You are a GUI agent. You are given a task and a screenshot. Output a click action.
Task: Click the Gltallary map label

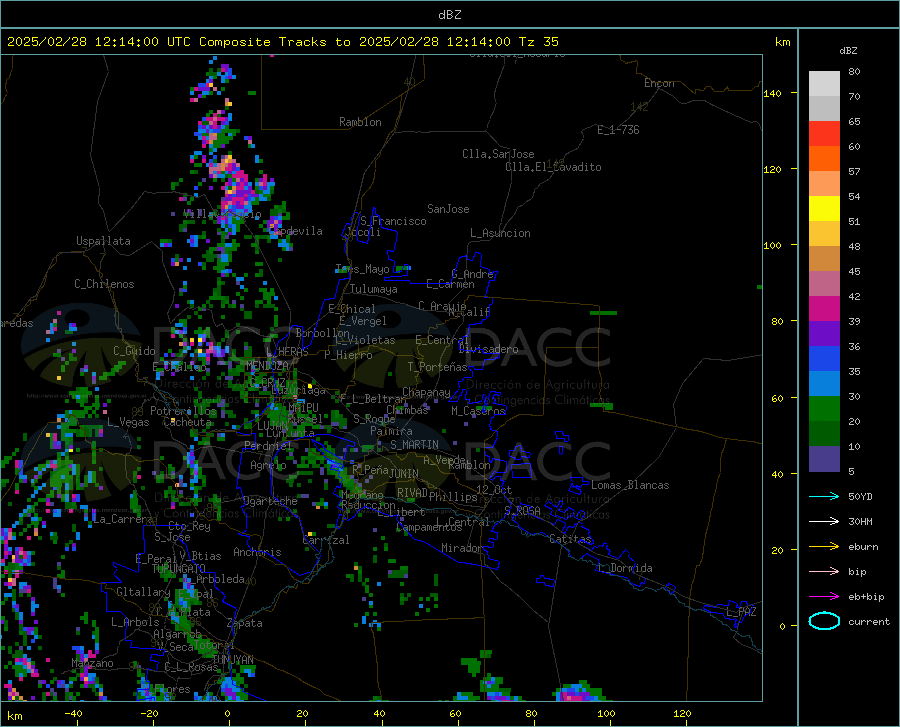(x=143, y=592)
